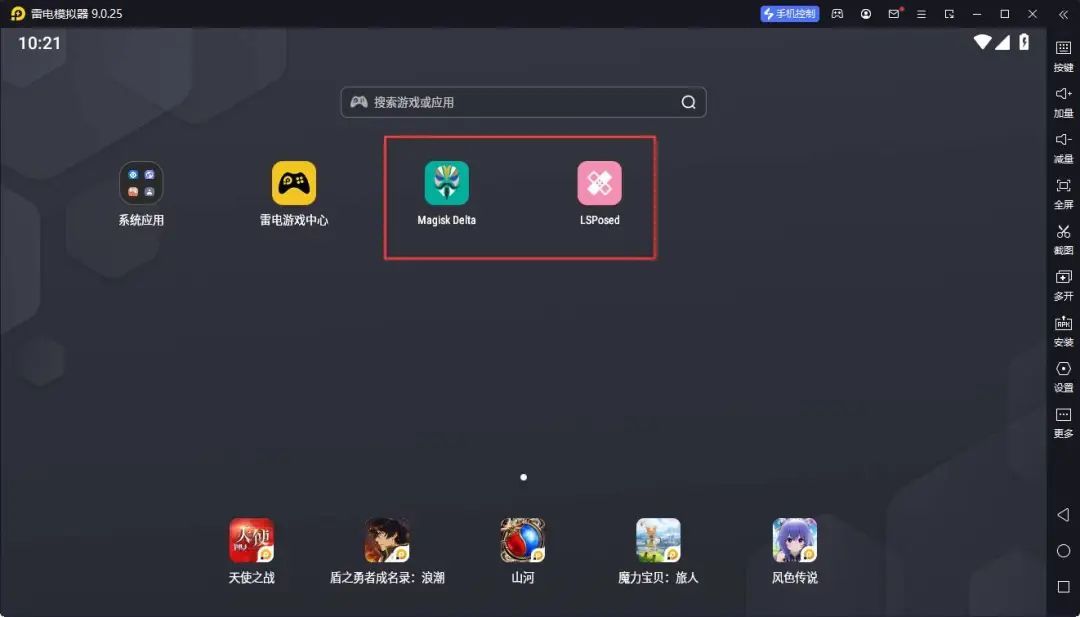Viewport: 1080px width, 617px height.
Task: Start 盾之勇者成名录:浪潮 game
Action: tap(387, 540)
